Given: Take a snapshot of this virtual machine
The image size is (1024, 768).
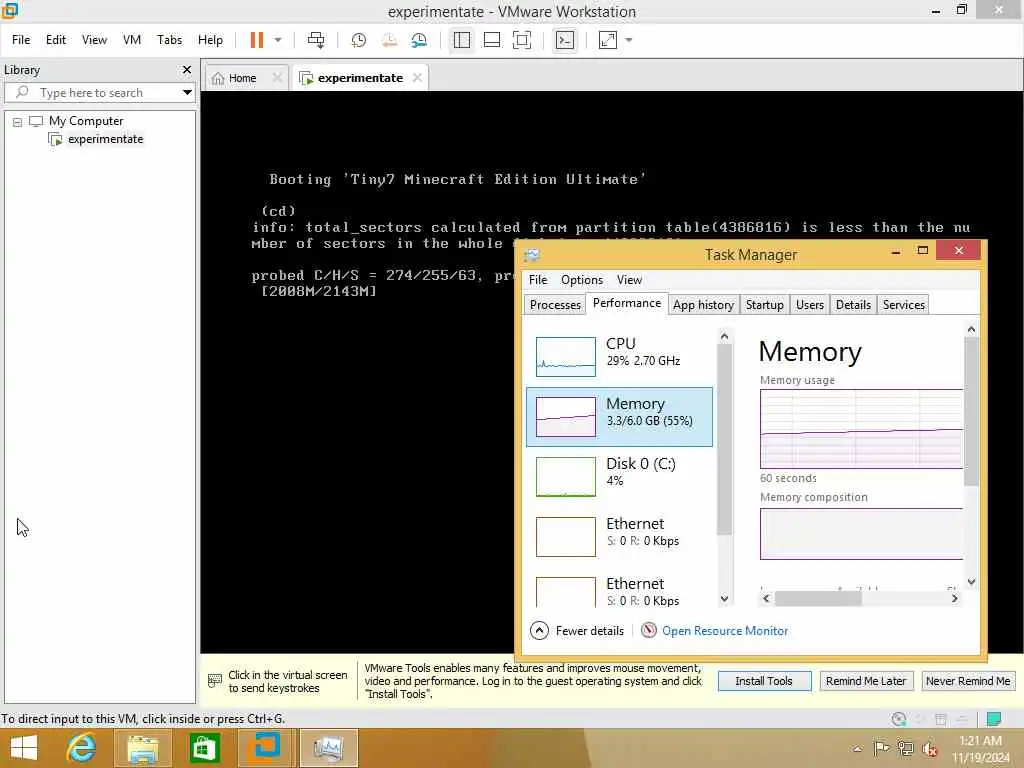Looking at the screenshot, I should pyautogui.click(x=359, y=40).
